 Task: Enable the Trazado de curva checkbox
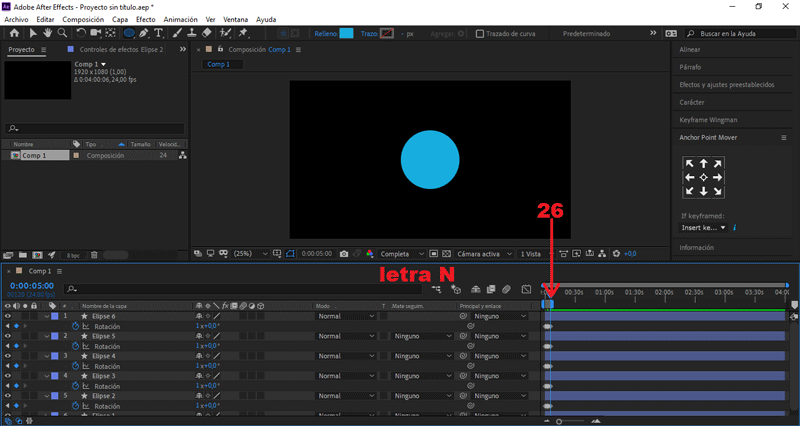(x=480, y=33)
